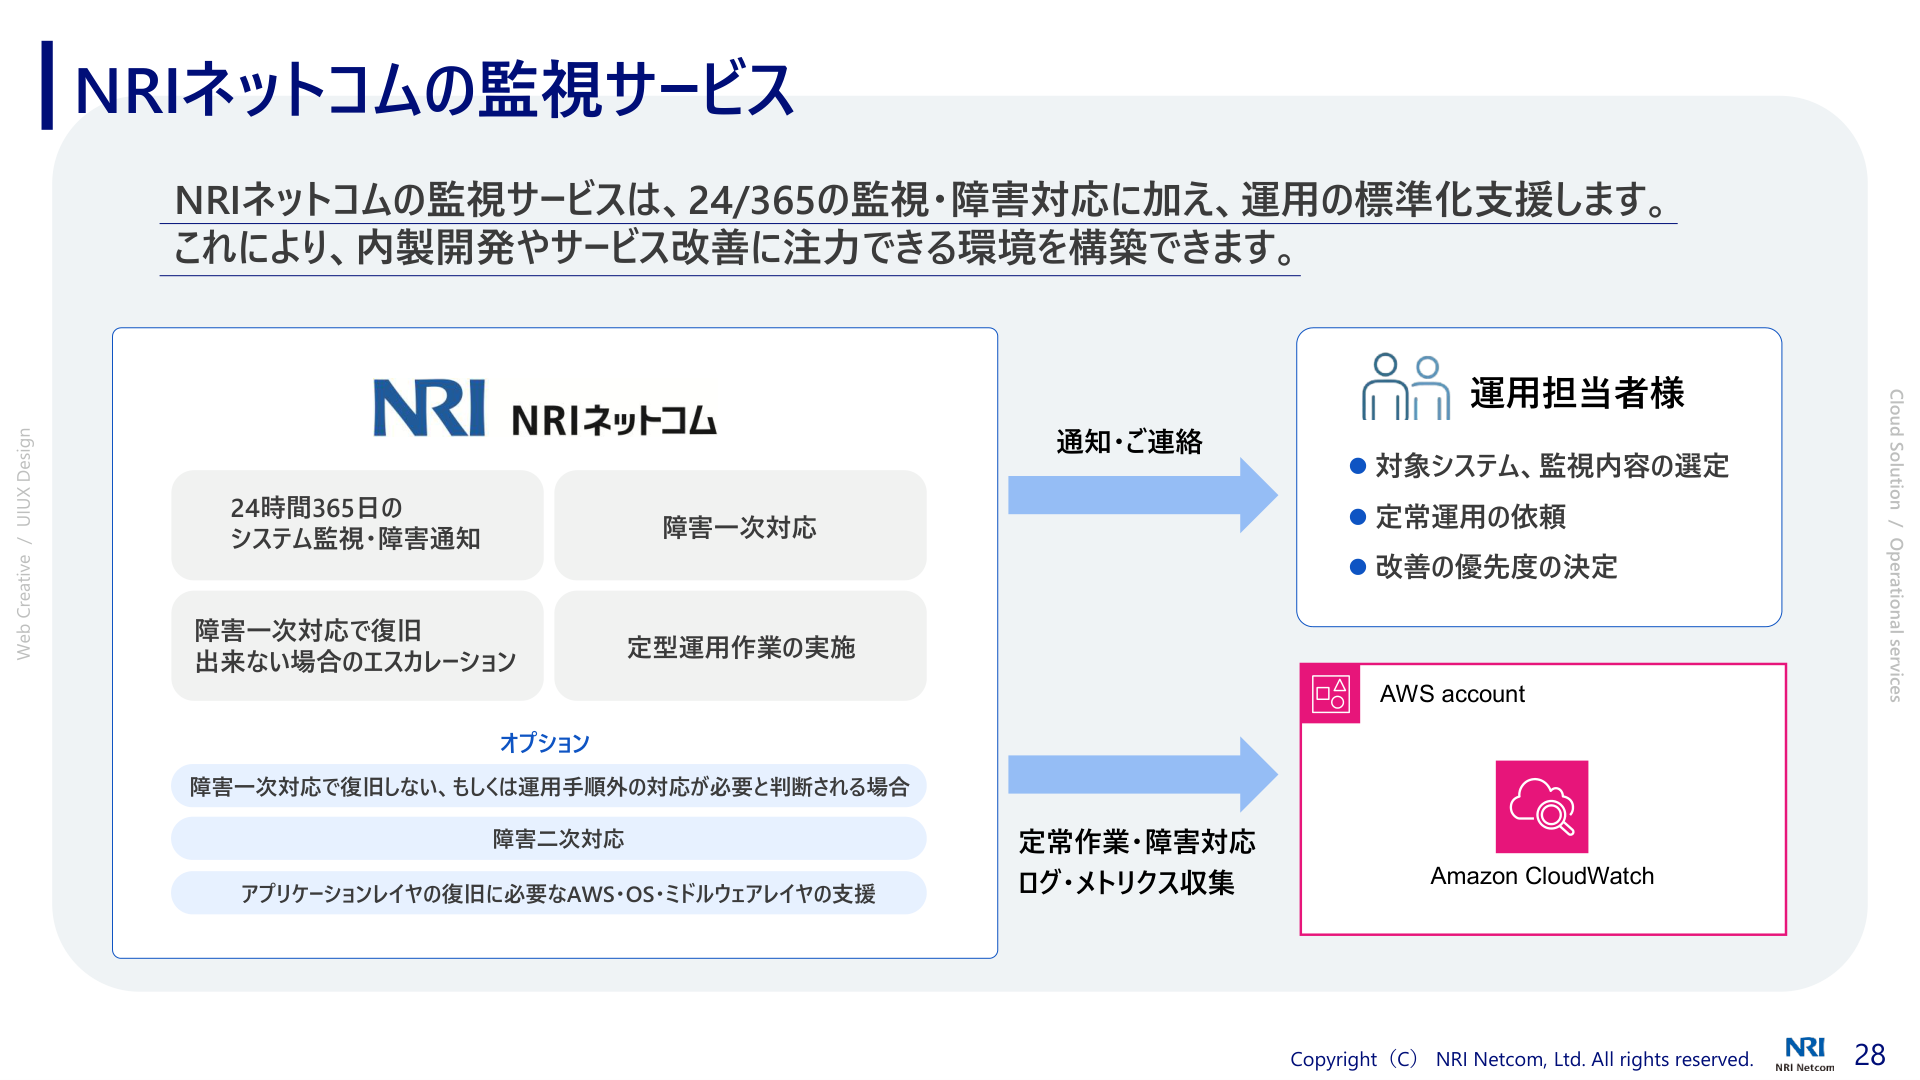Select the 24時間365日のシステム監視 box
This screenshot has height=1080, width=1920.
coord(357,524)
